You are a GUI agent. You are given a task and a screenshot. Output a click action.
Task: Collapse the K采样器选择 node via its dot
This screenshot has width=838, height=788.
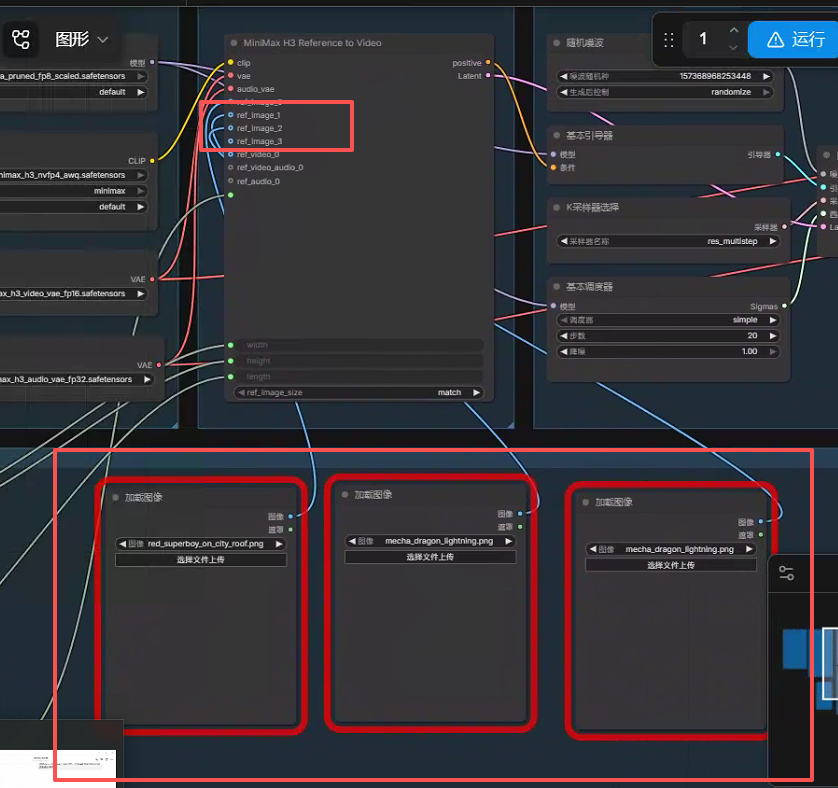pyautogui.click(x=556, y=207)
